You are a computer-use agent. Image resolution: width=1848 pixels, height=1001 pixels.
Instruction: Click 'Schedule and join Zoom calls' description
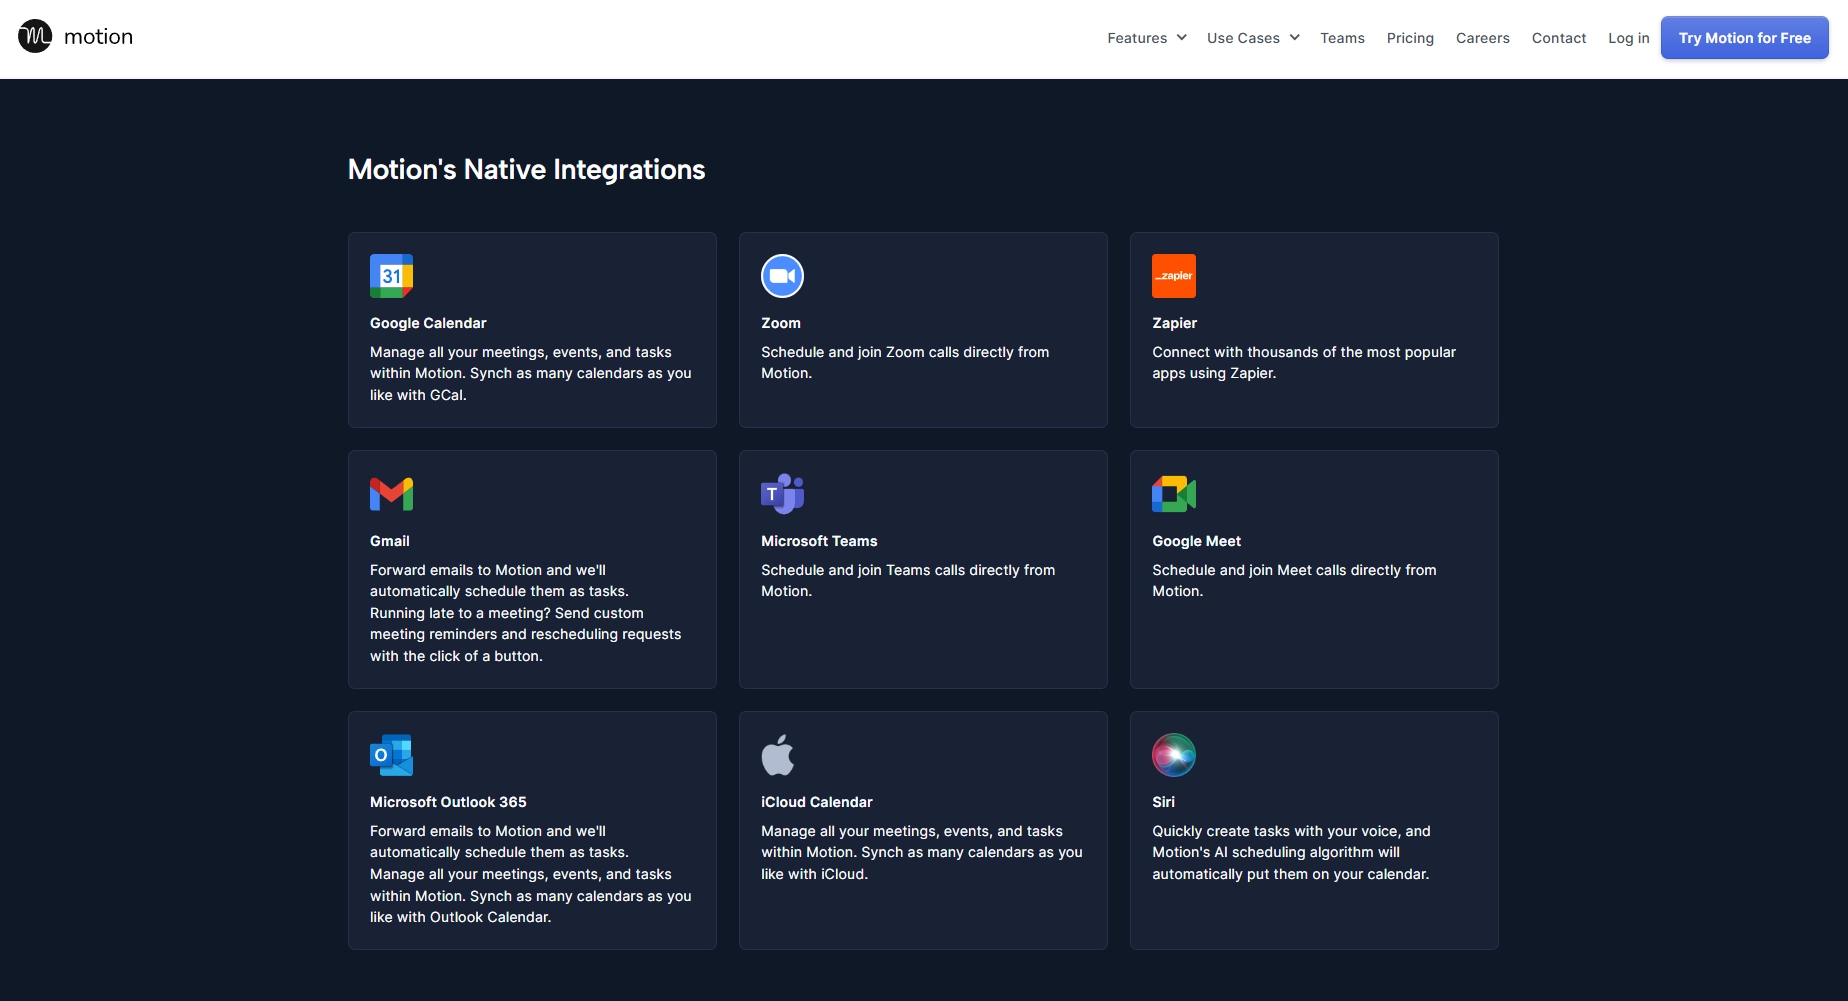point(905,362)
